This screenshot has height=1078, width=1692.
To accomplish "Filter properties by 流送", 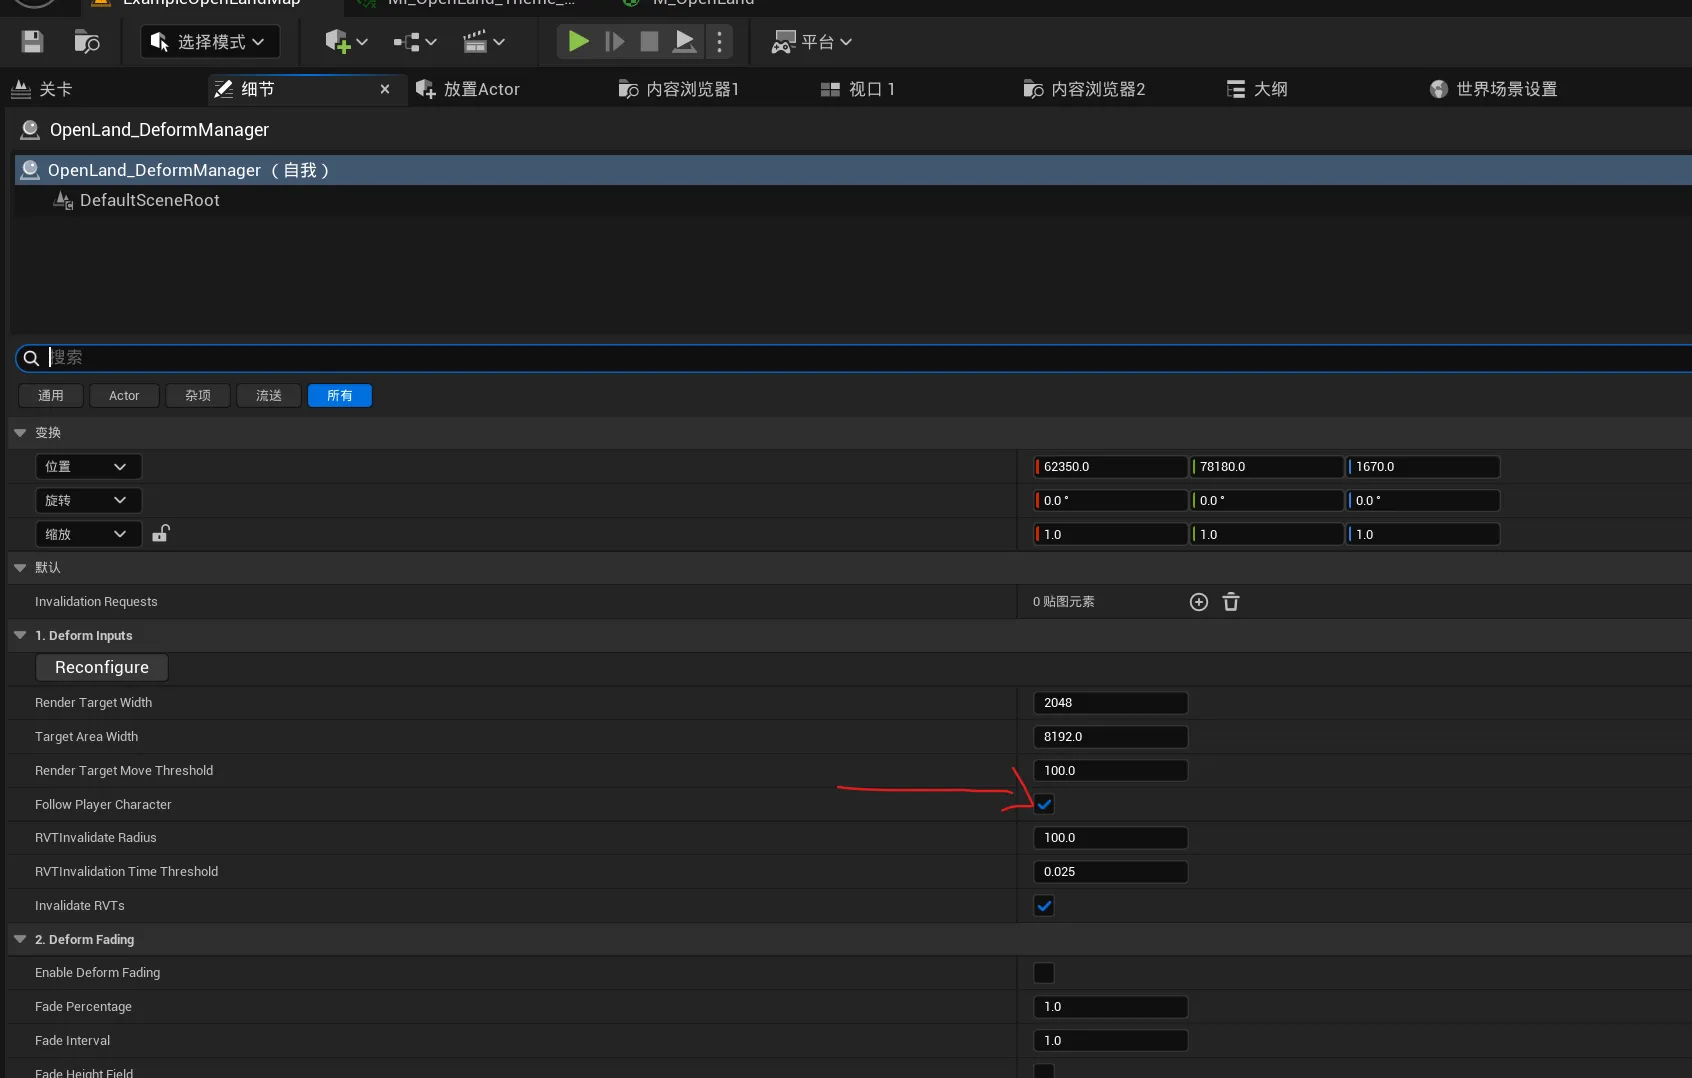I will coord(269,396).
